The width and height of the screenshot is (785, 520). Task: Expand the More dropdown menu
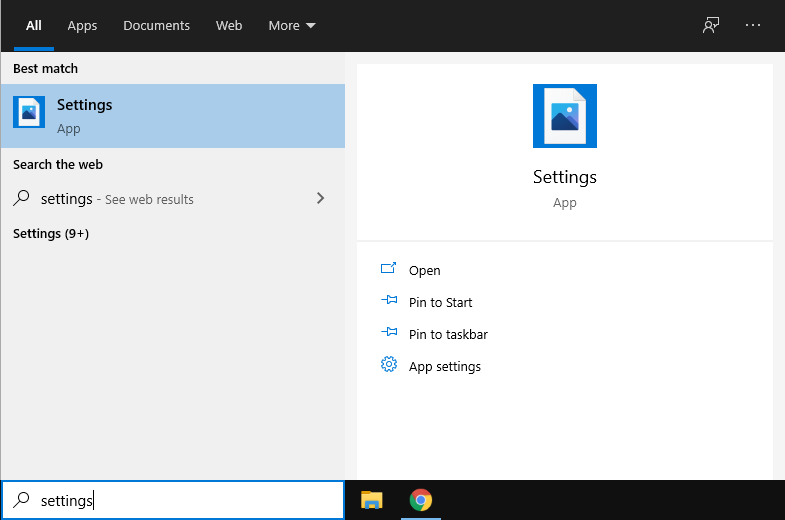pyautogui.click(x=292, y=26)
